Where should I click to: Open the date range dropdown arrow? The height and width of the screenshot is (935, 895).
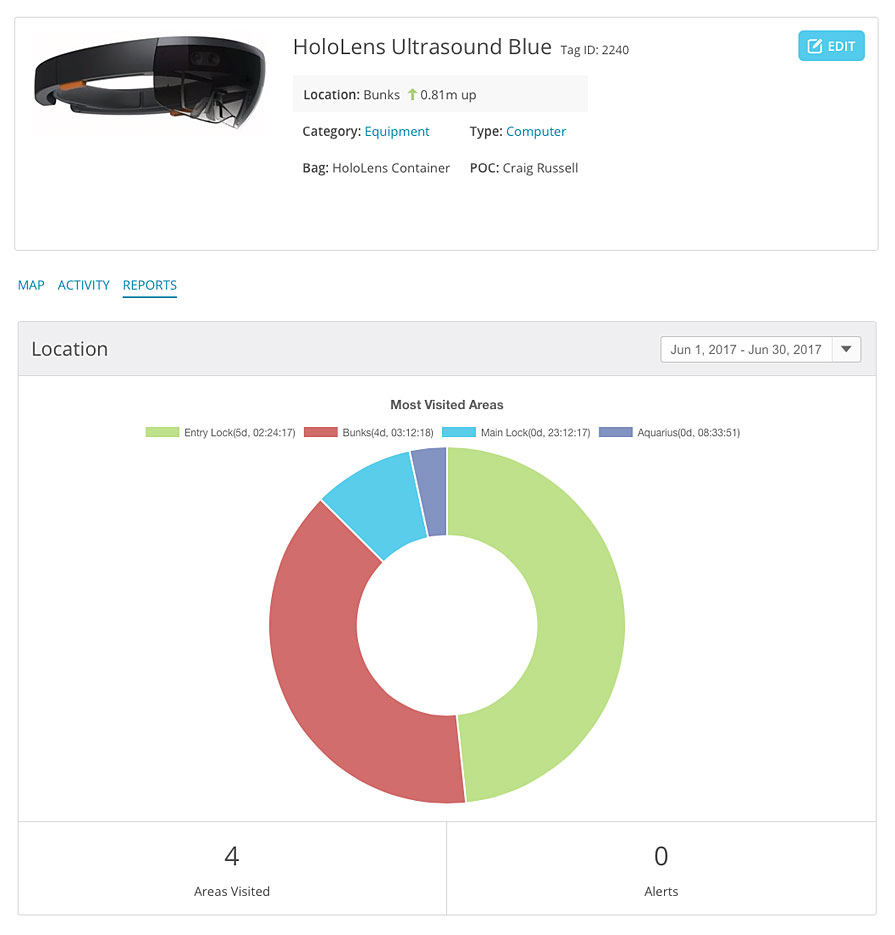click(x=846, y=349)
